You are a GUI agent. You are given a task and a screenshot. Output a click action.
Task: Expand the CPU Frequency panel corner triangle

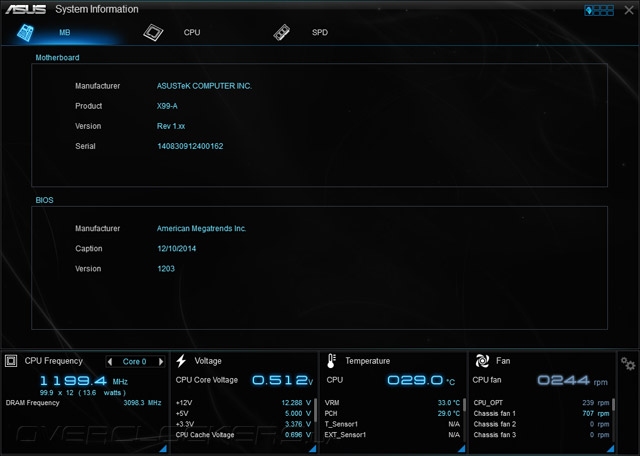click(163, 449)
